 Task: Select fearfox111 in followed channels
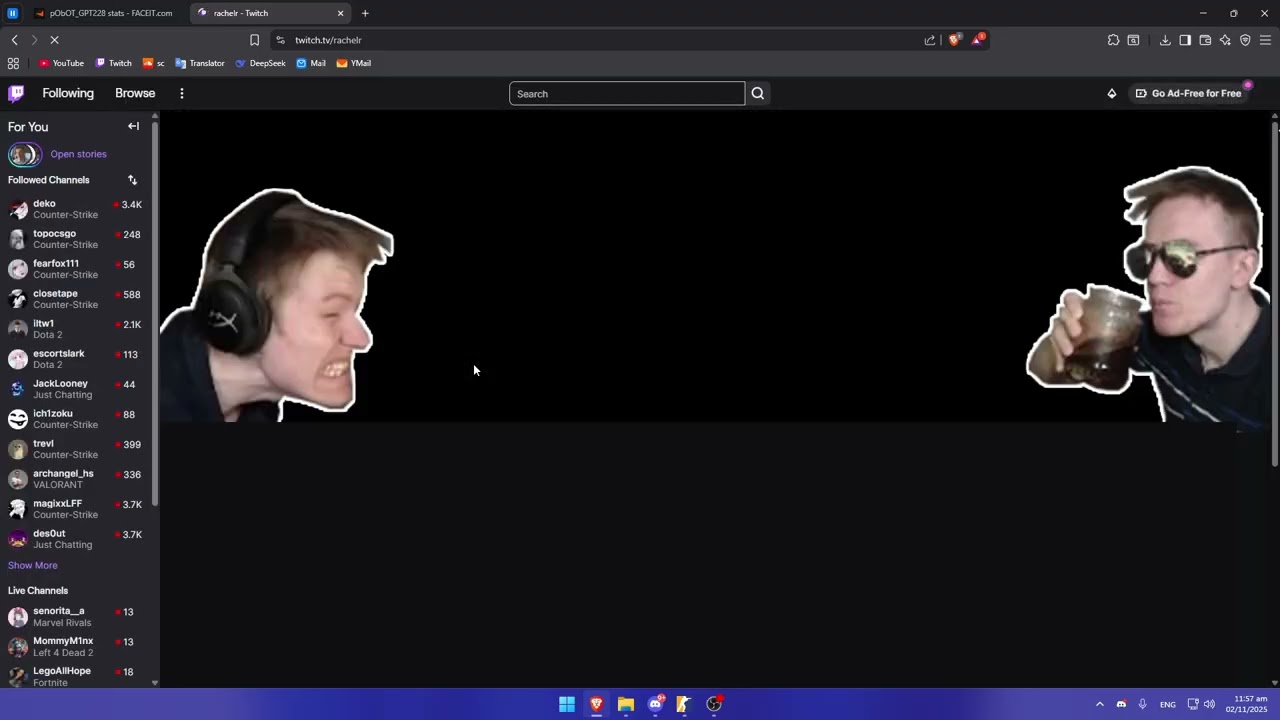coord(78,269)
